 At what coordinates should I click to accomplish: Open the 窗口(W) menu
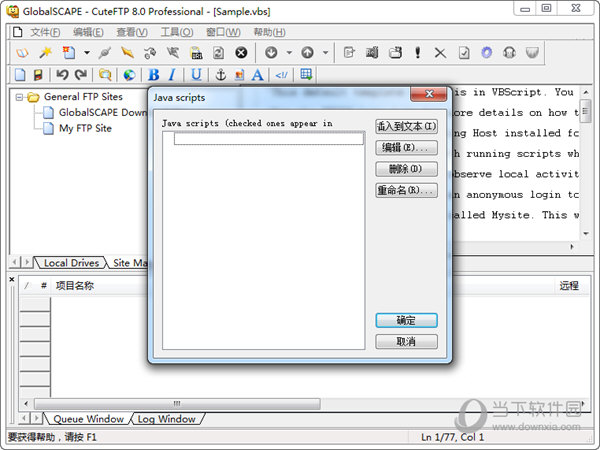pos(223,32)
